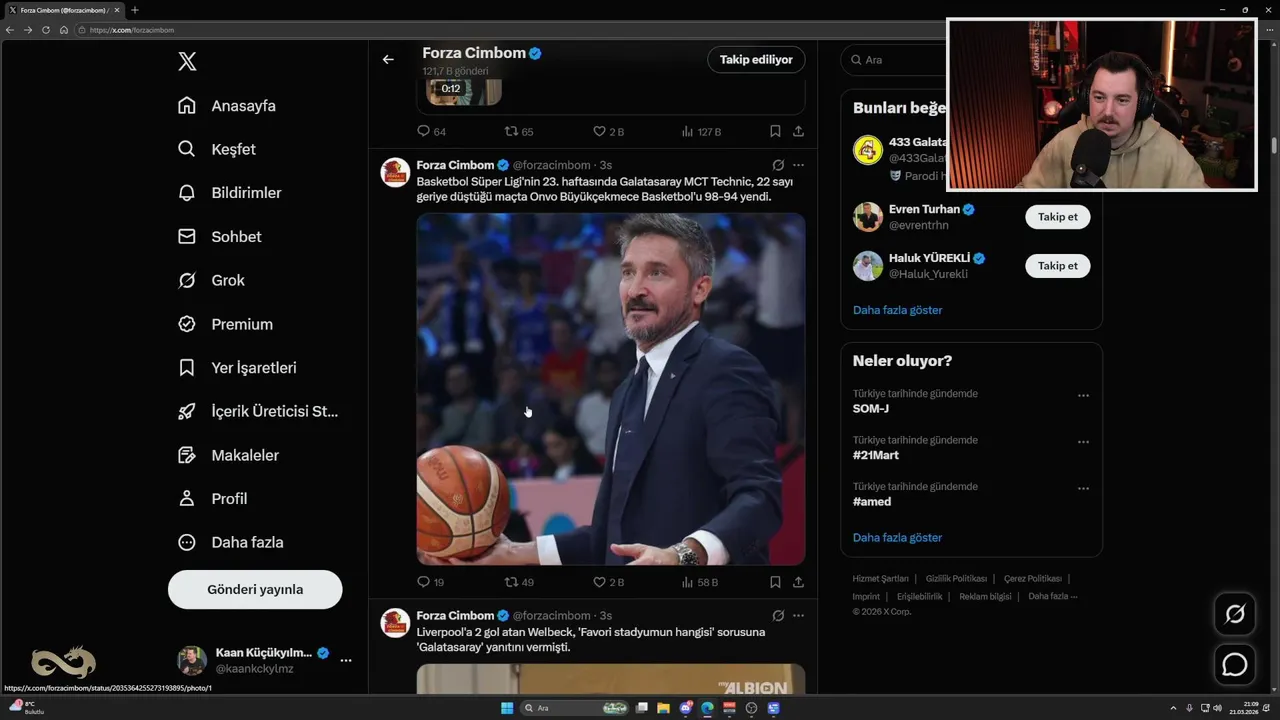Share the basketball tweet
1280x720 pixels.
coord(798,582)
